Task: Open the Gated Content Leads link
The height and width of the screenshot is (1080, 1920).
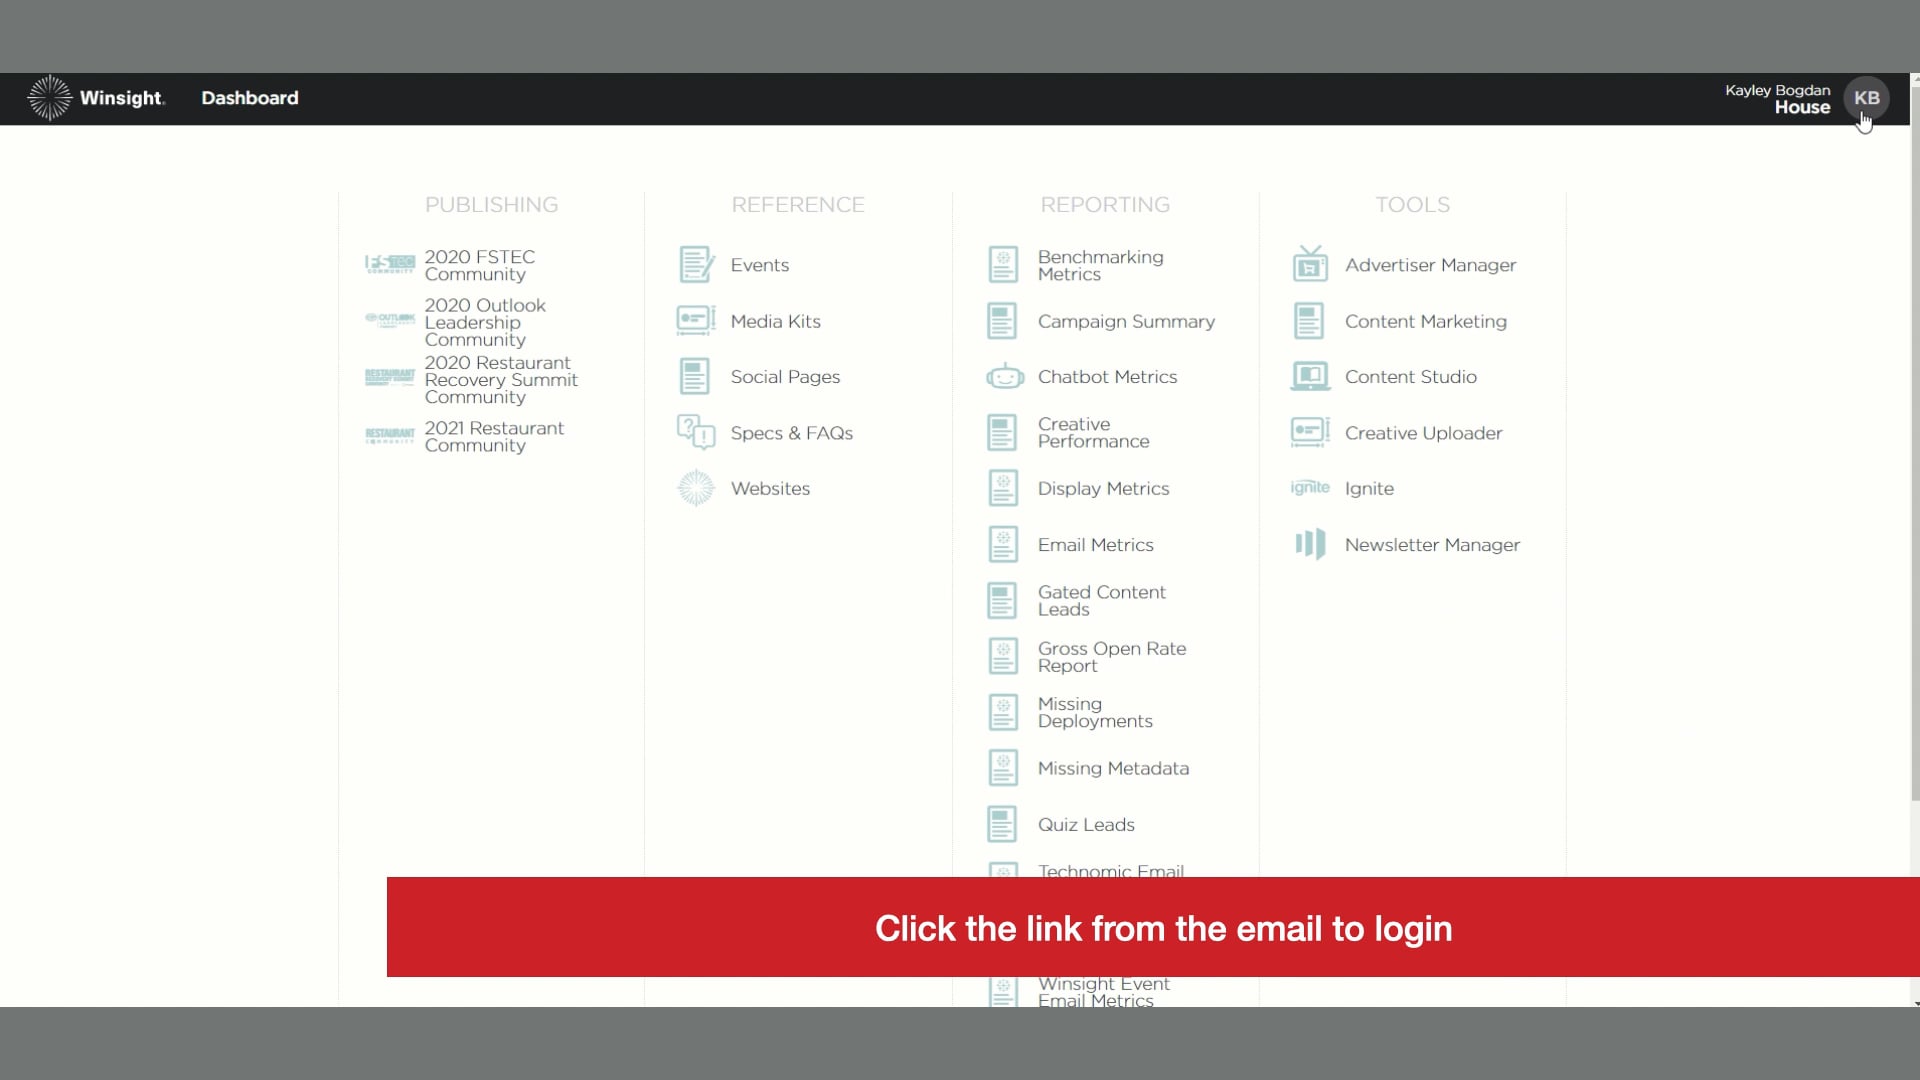Action: [x=1101, y=601]
